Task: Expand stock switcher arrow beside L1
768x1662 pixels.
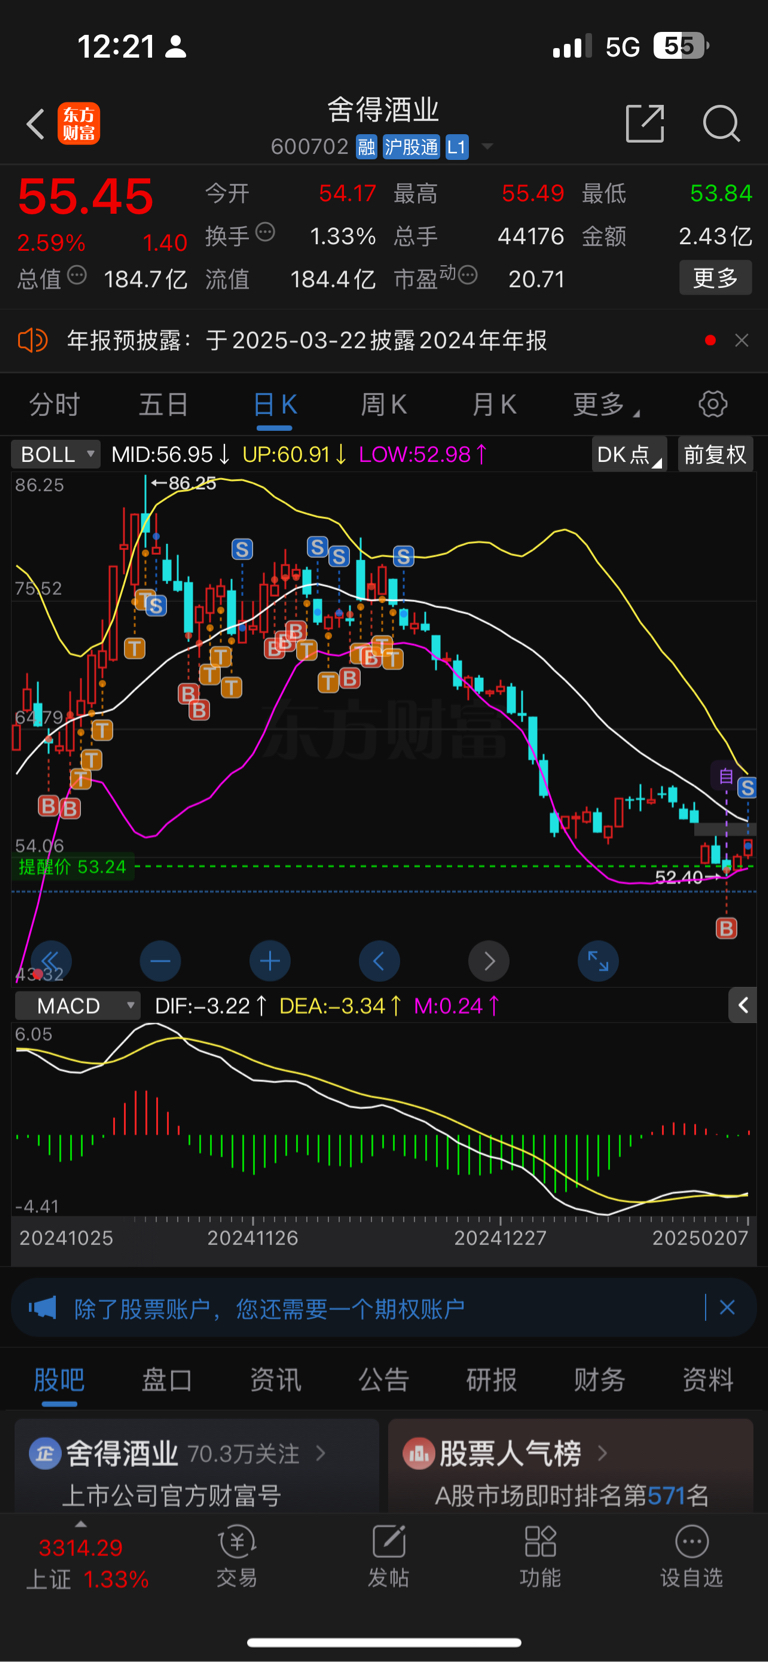Action: tap(488, 147)
